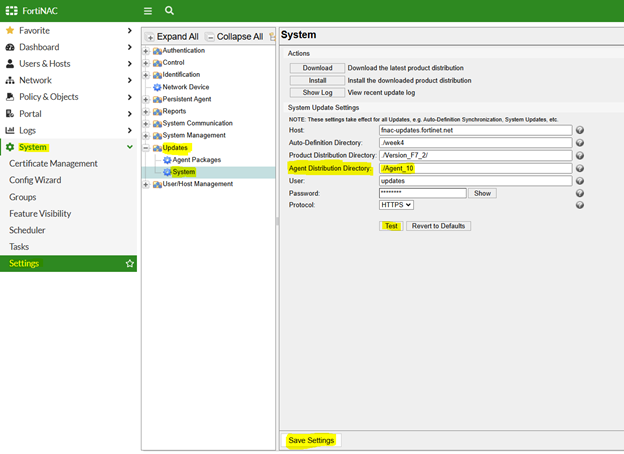Click help icon beside User field
624x454 pixels.
580,181
